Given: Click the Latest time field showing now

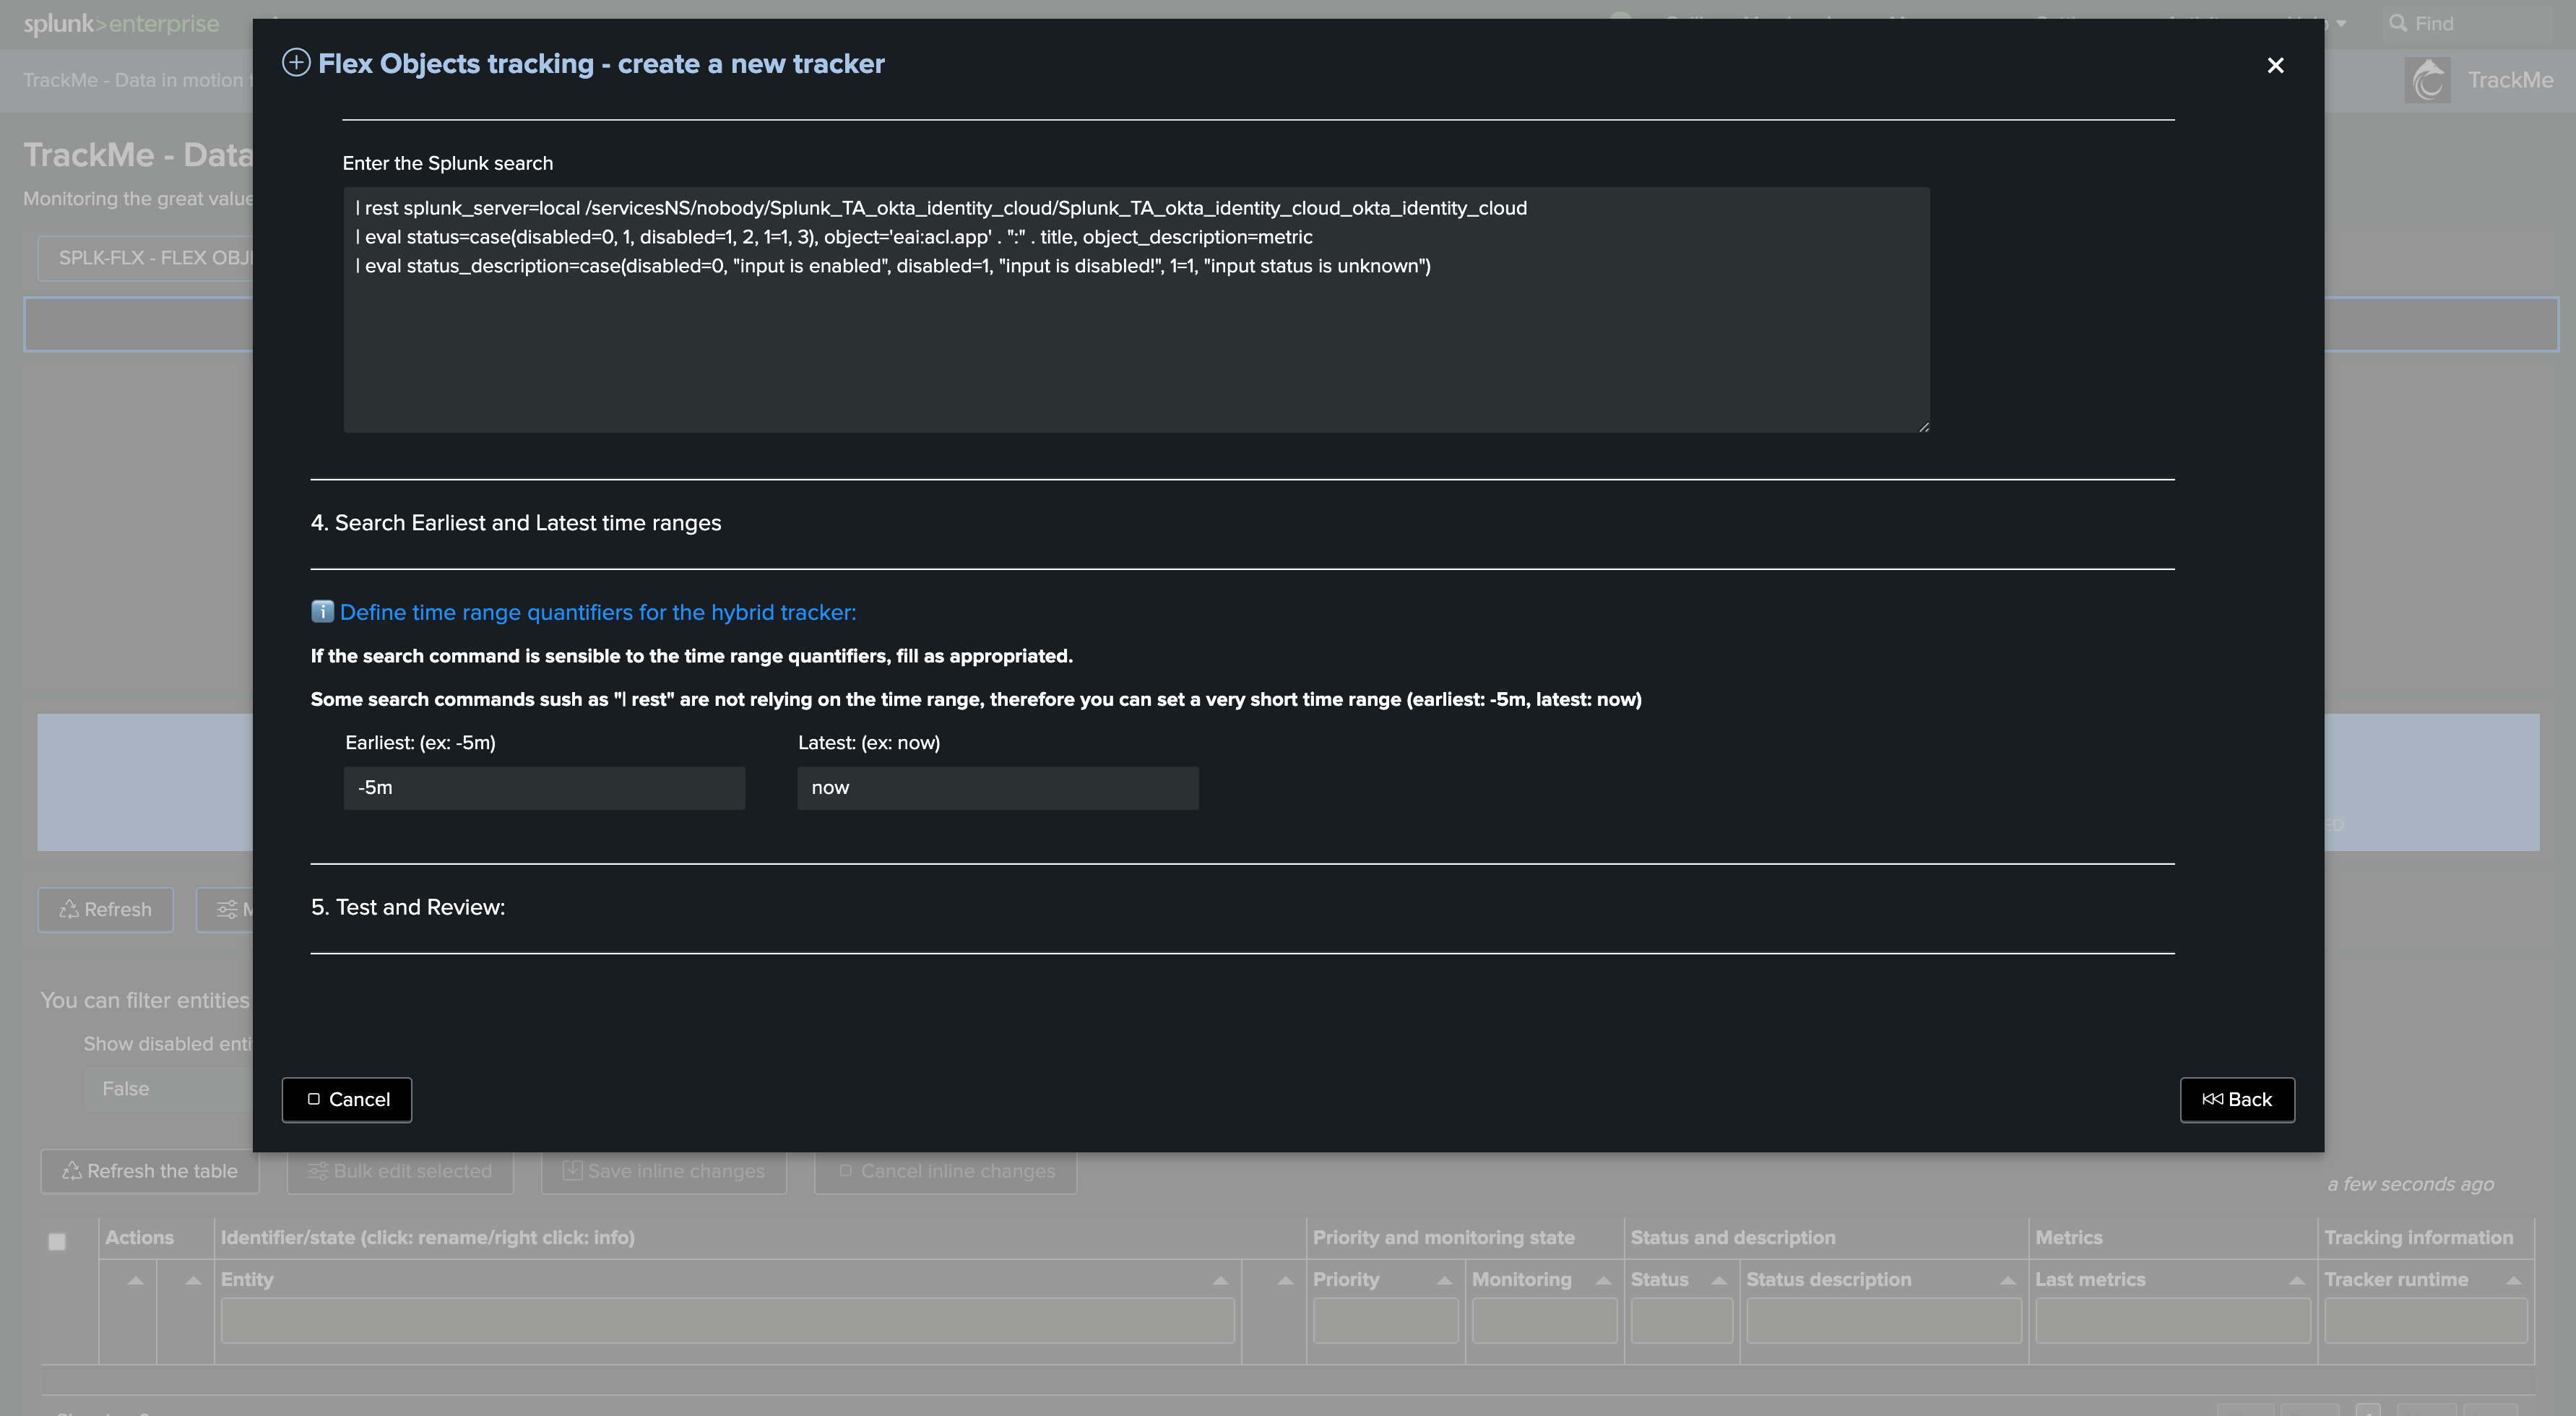Looking at the screenshot, I should pos(998,787).
